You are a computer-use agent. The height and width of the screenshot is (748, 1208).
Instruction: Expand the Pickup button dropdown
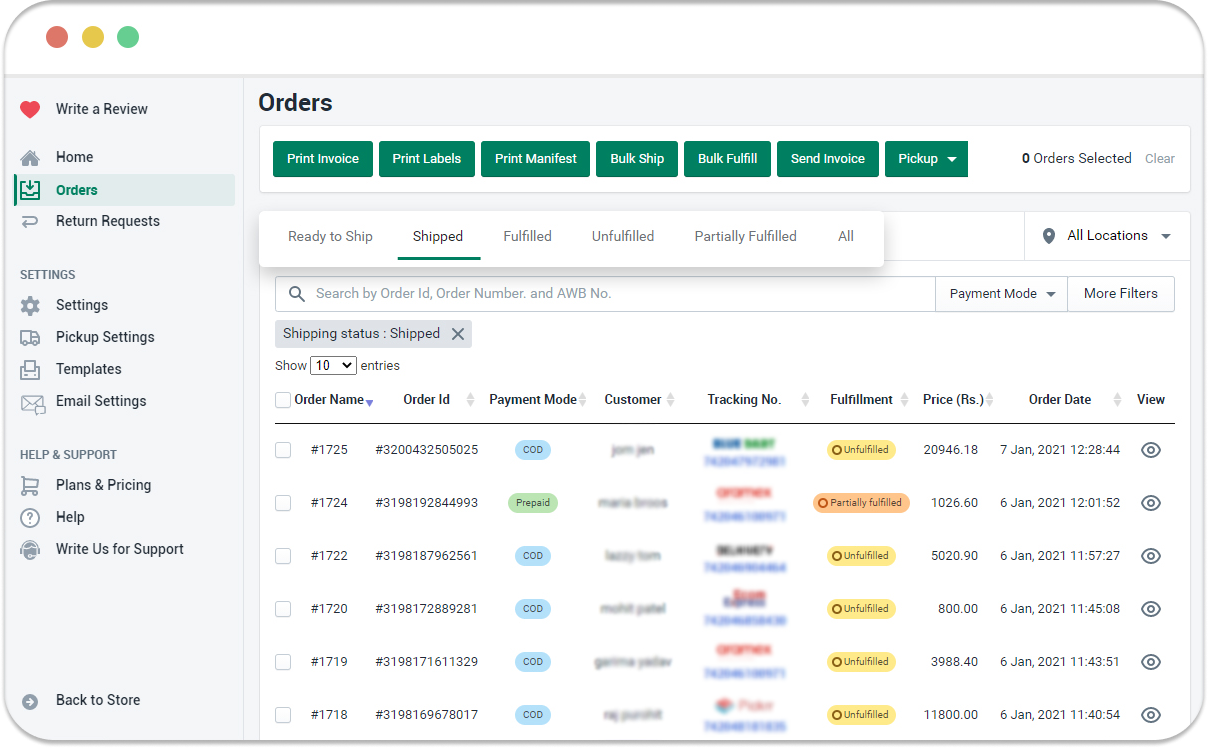[x=949, y=158]
